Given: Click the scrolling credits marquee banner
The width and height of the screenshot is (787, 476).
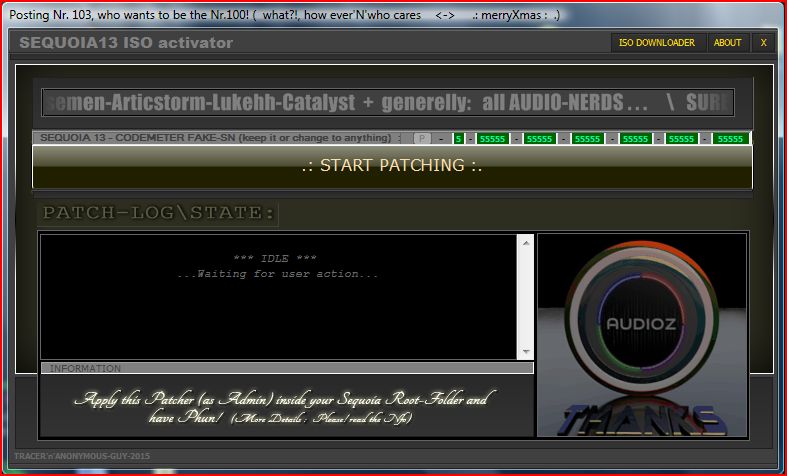Looking at the screenshot, I should coord(388,102).
